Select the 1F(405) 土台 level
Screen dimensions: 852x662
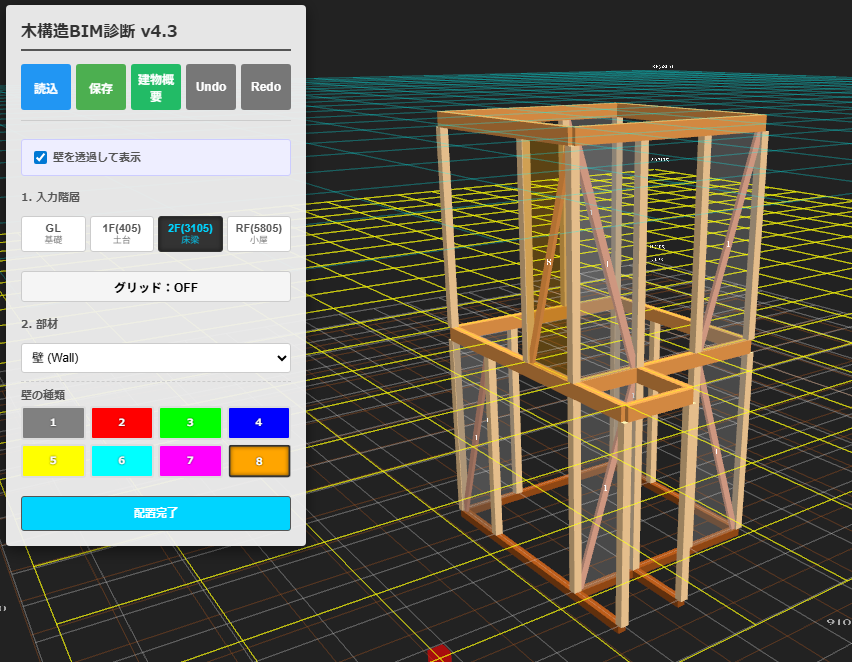click(x=122, y=234)
